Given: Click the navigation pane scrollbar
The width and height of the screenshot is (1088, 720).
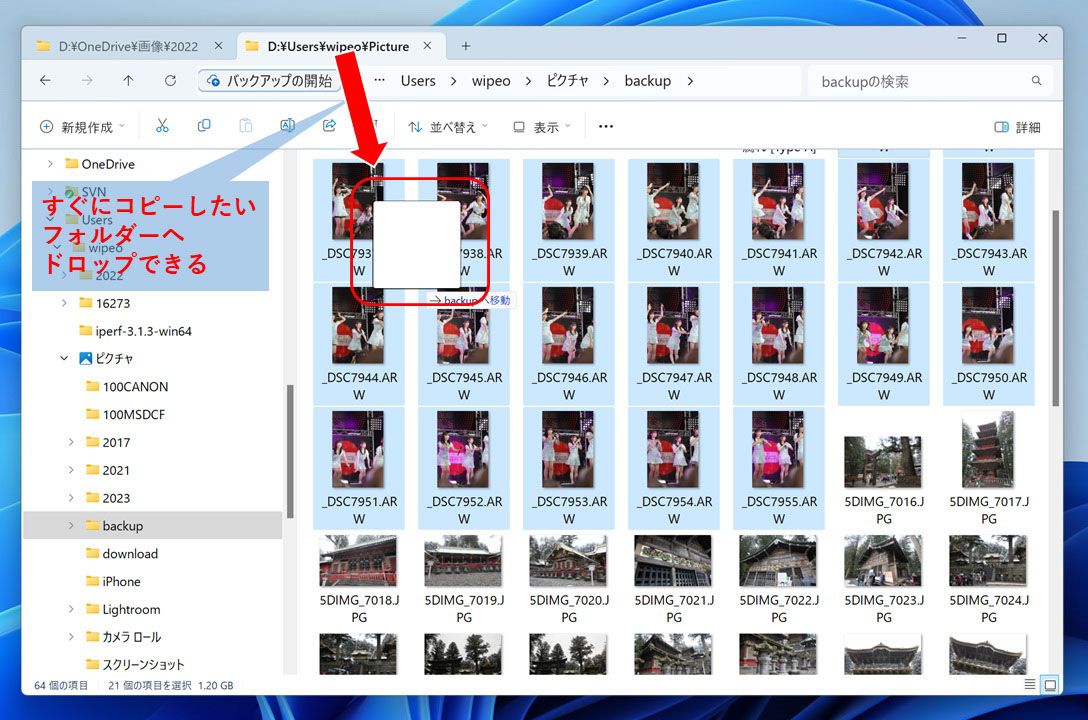Looking at the screenshot, I should click(x=289, y=451).
